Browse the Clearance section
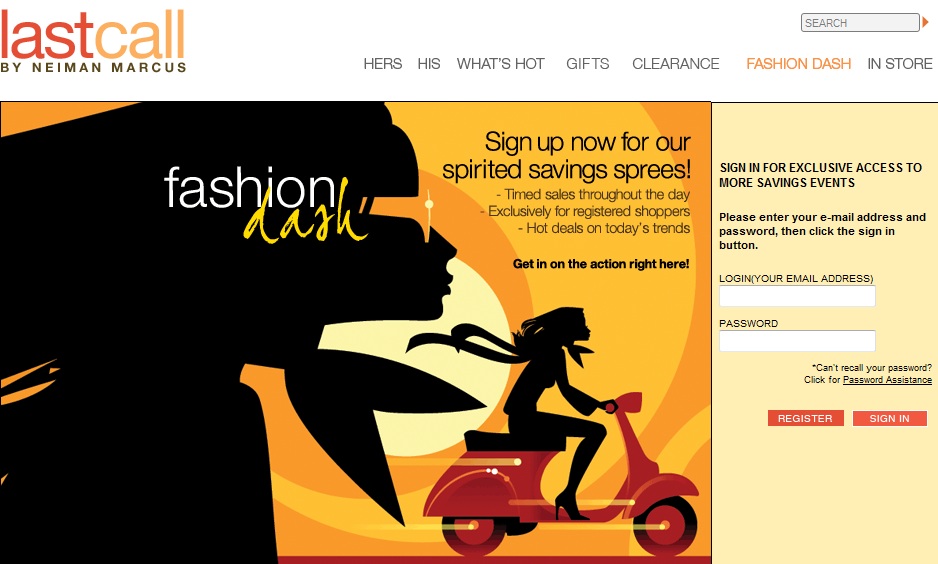 point(675,63)
